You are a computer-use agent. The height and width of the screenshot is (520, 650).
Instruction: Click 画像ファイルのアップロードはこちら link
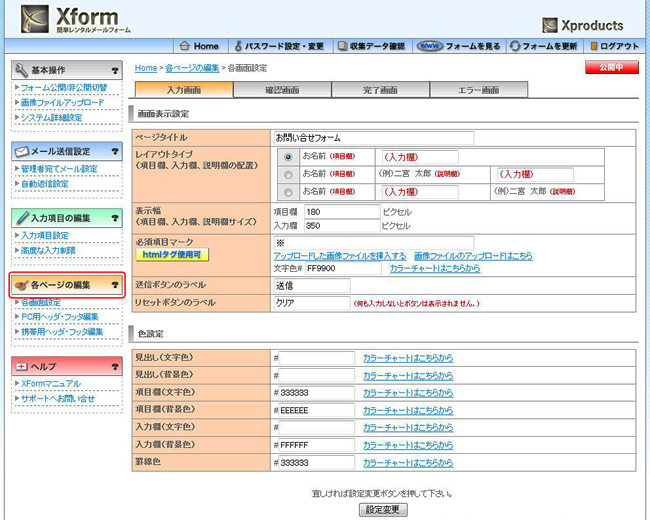[473, 256]
